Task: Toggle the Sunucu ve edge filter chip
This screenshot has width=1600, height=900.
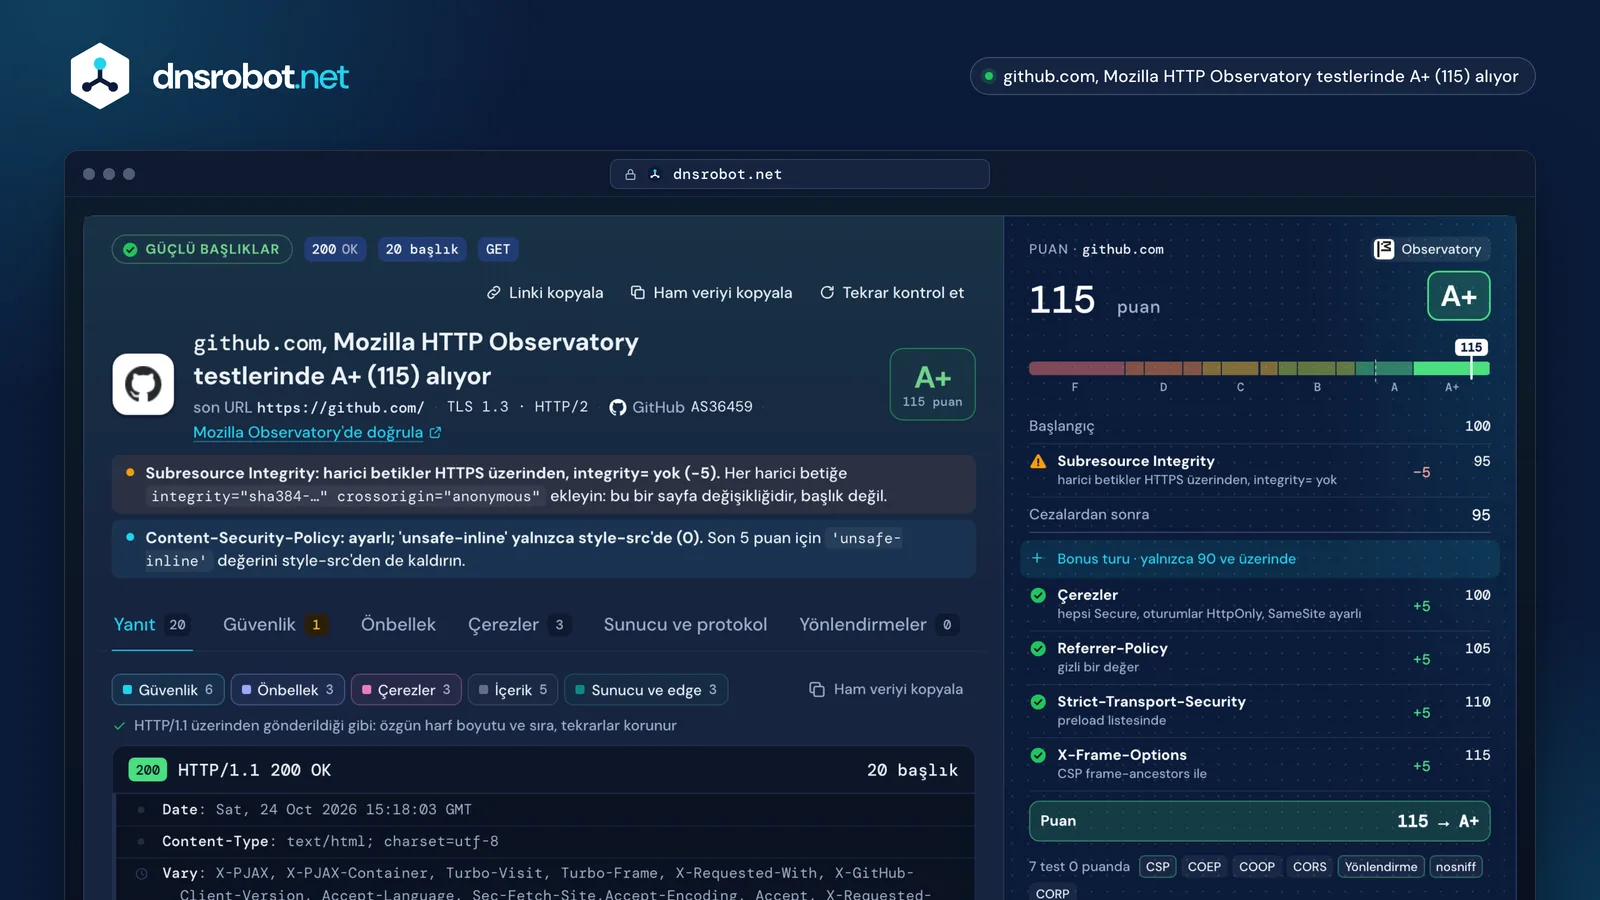Action: (646, 690)
